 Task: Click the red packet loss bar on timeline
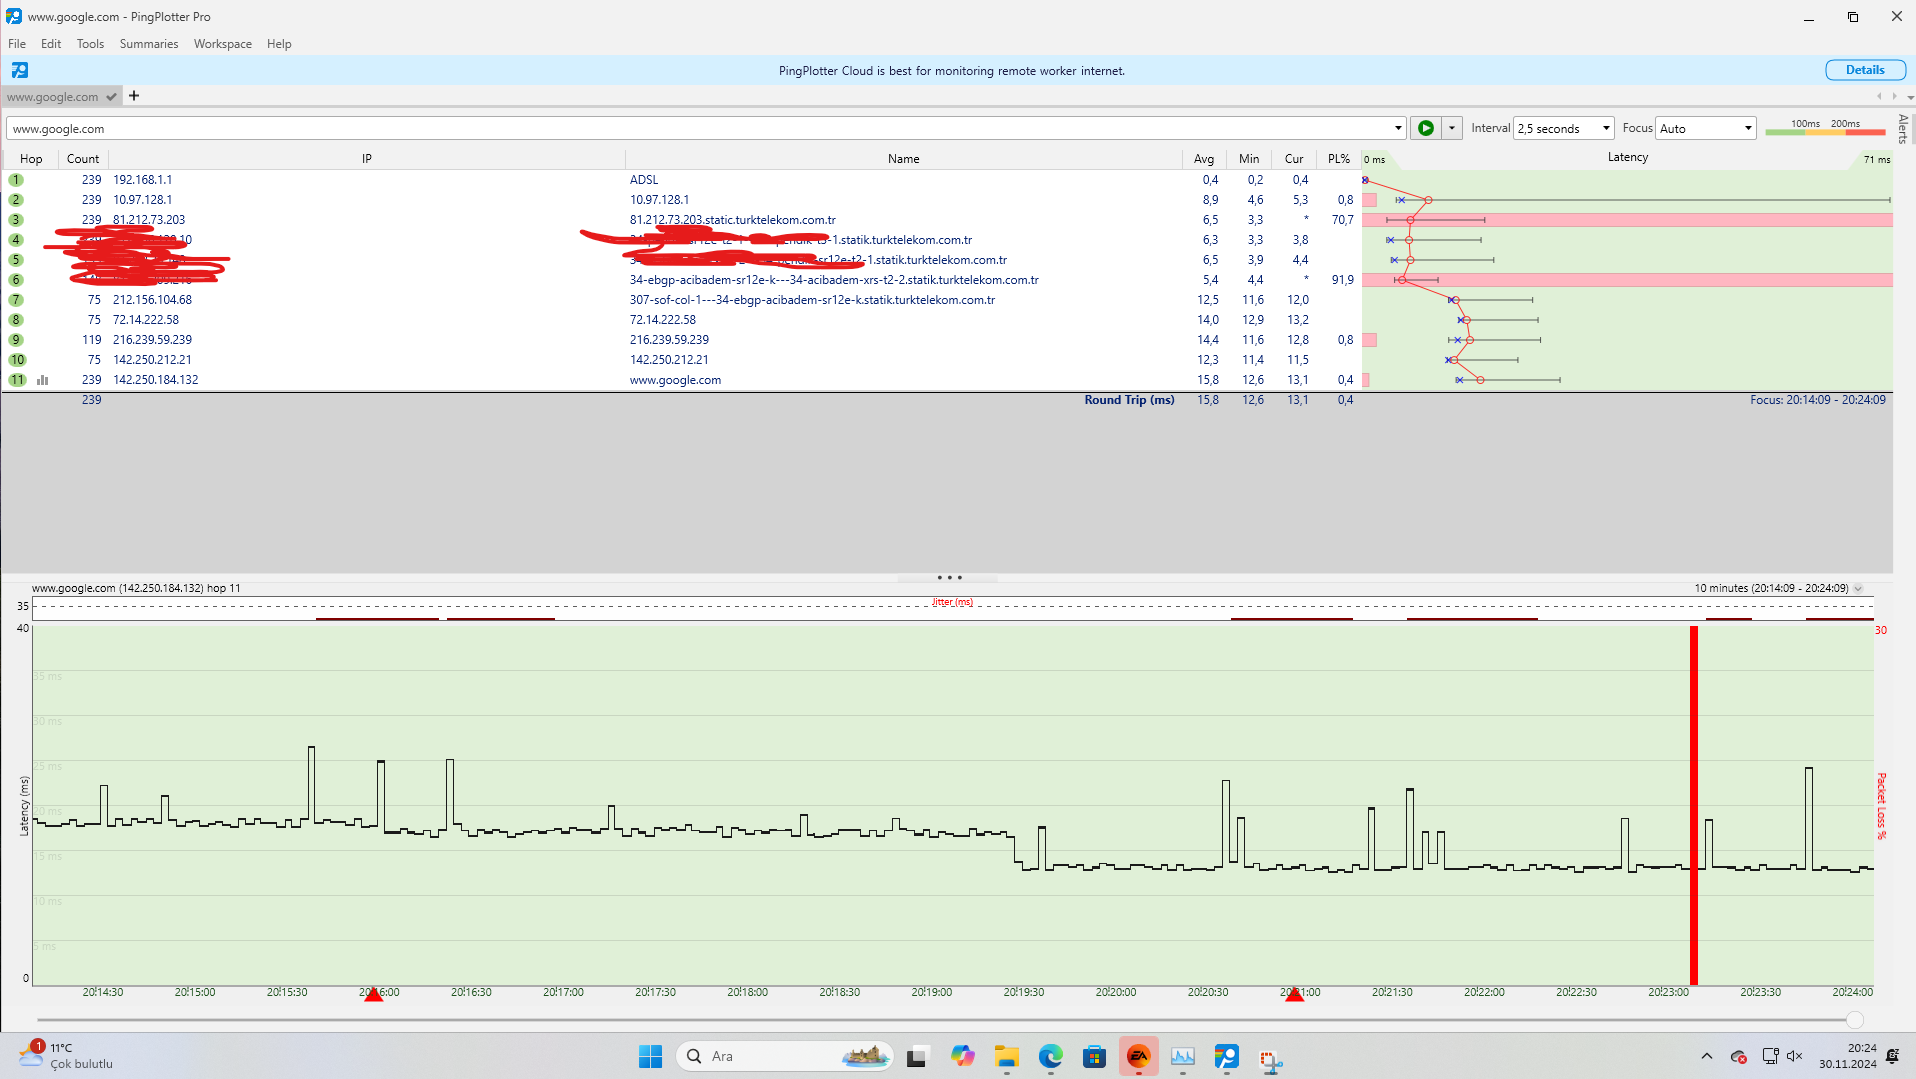1694,805
